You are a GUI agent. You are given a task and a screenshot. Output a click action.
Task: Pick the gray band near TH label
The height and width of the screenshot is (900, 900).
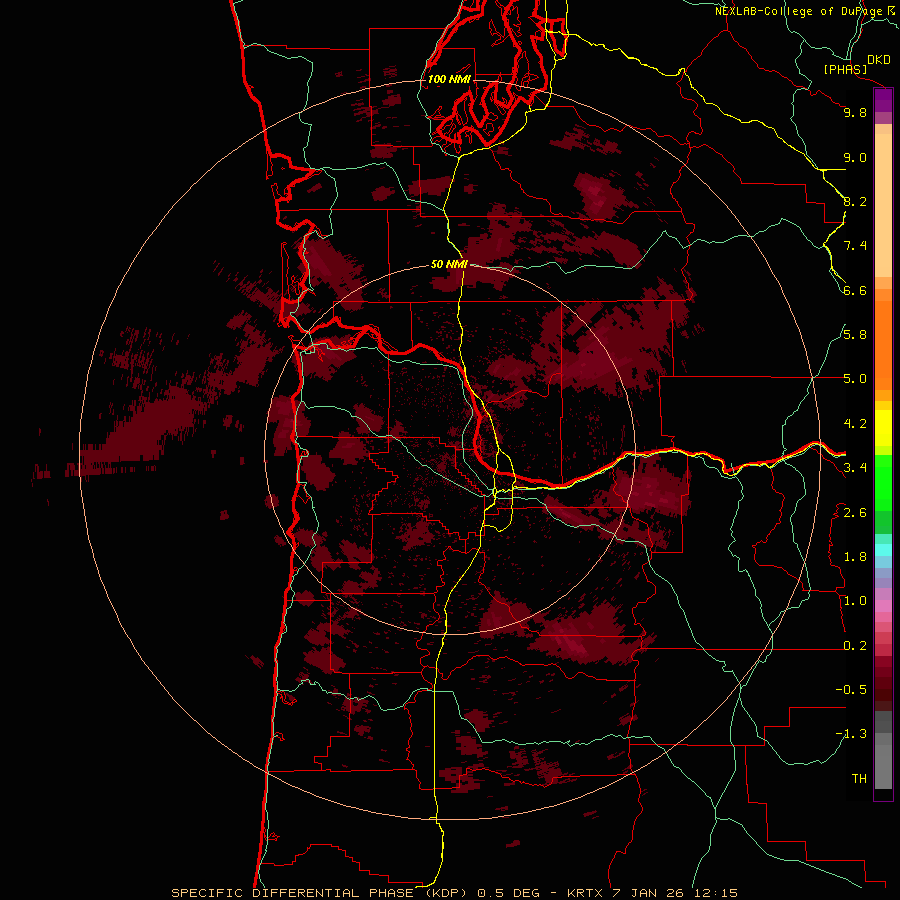(883, 766)
